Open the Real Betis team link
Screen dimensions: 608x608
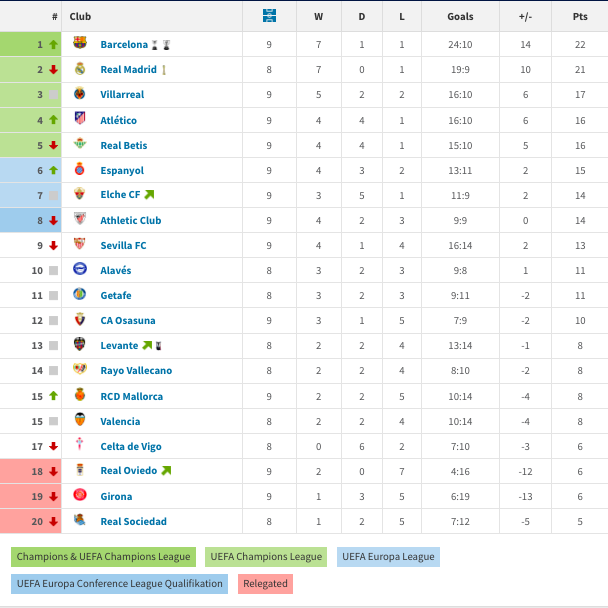tap(123, 145)
